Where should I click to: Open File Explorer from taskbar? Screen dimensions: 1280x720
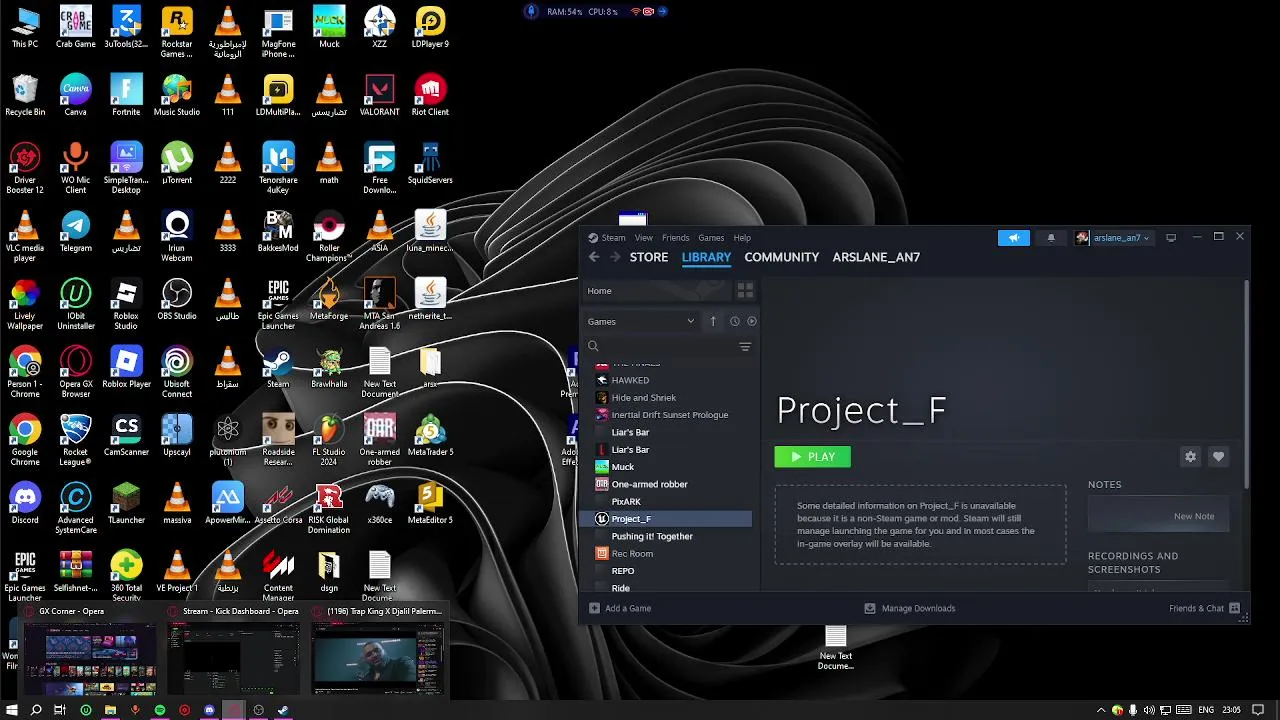[x=110, y=710]
